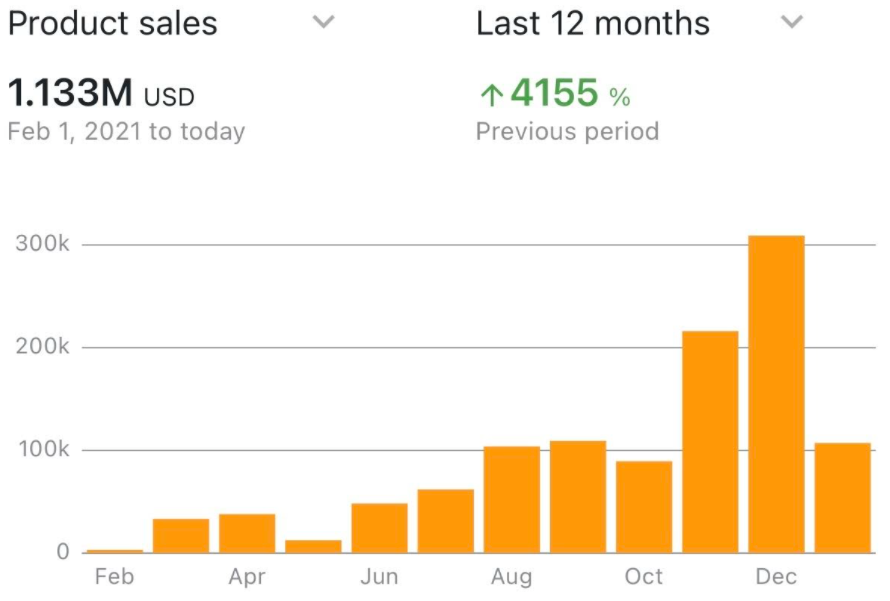Click the August sales bar
The image size is (890, 601).
(x=512, y=499)
